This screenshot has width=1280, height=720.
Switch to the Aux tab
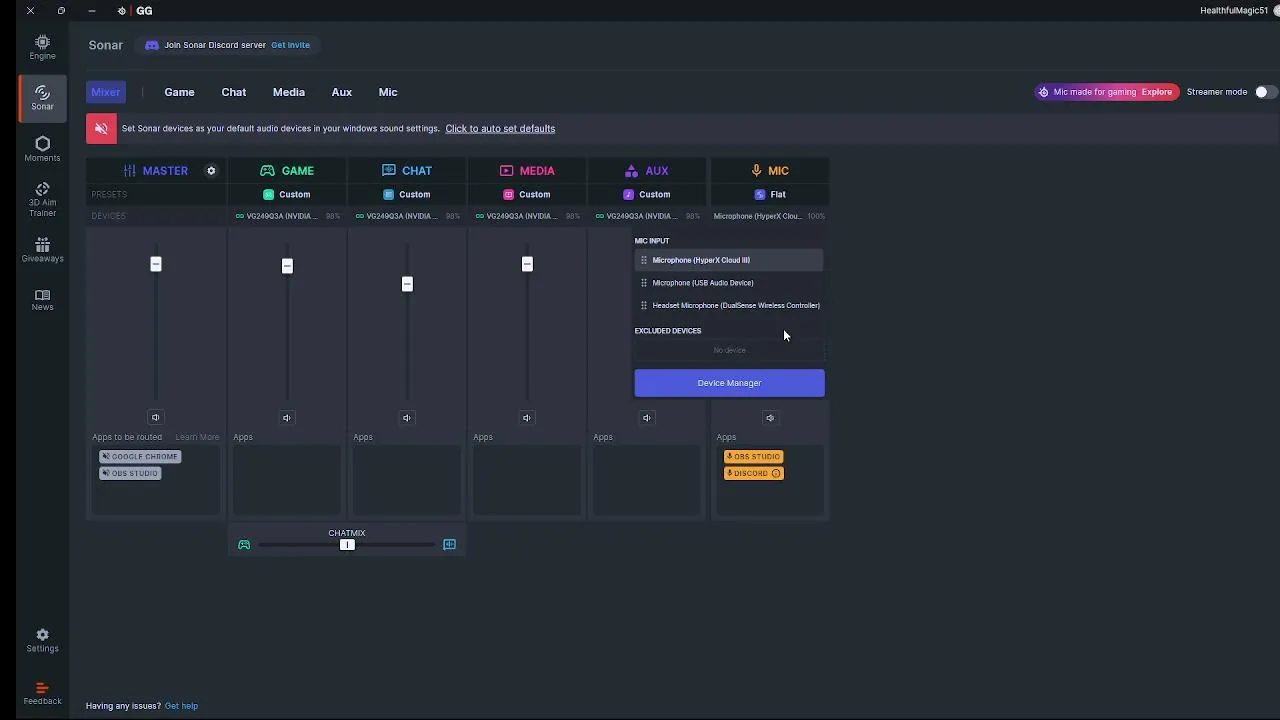[342, 92]
